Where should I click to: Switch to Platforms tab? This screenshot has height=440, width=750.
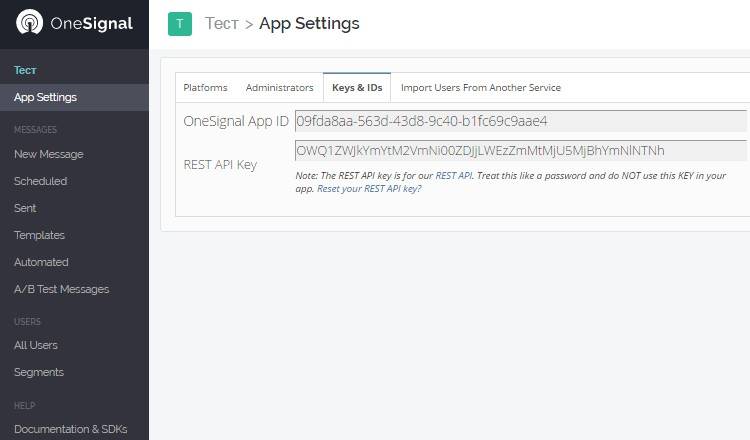tap(205, 88)
